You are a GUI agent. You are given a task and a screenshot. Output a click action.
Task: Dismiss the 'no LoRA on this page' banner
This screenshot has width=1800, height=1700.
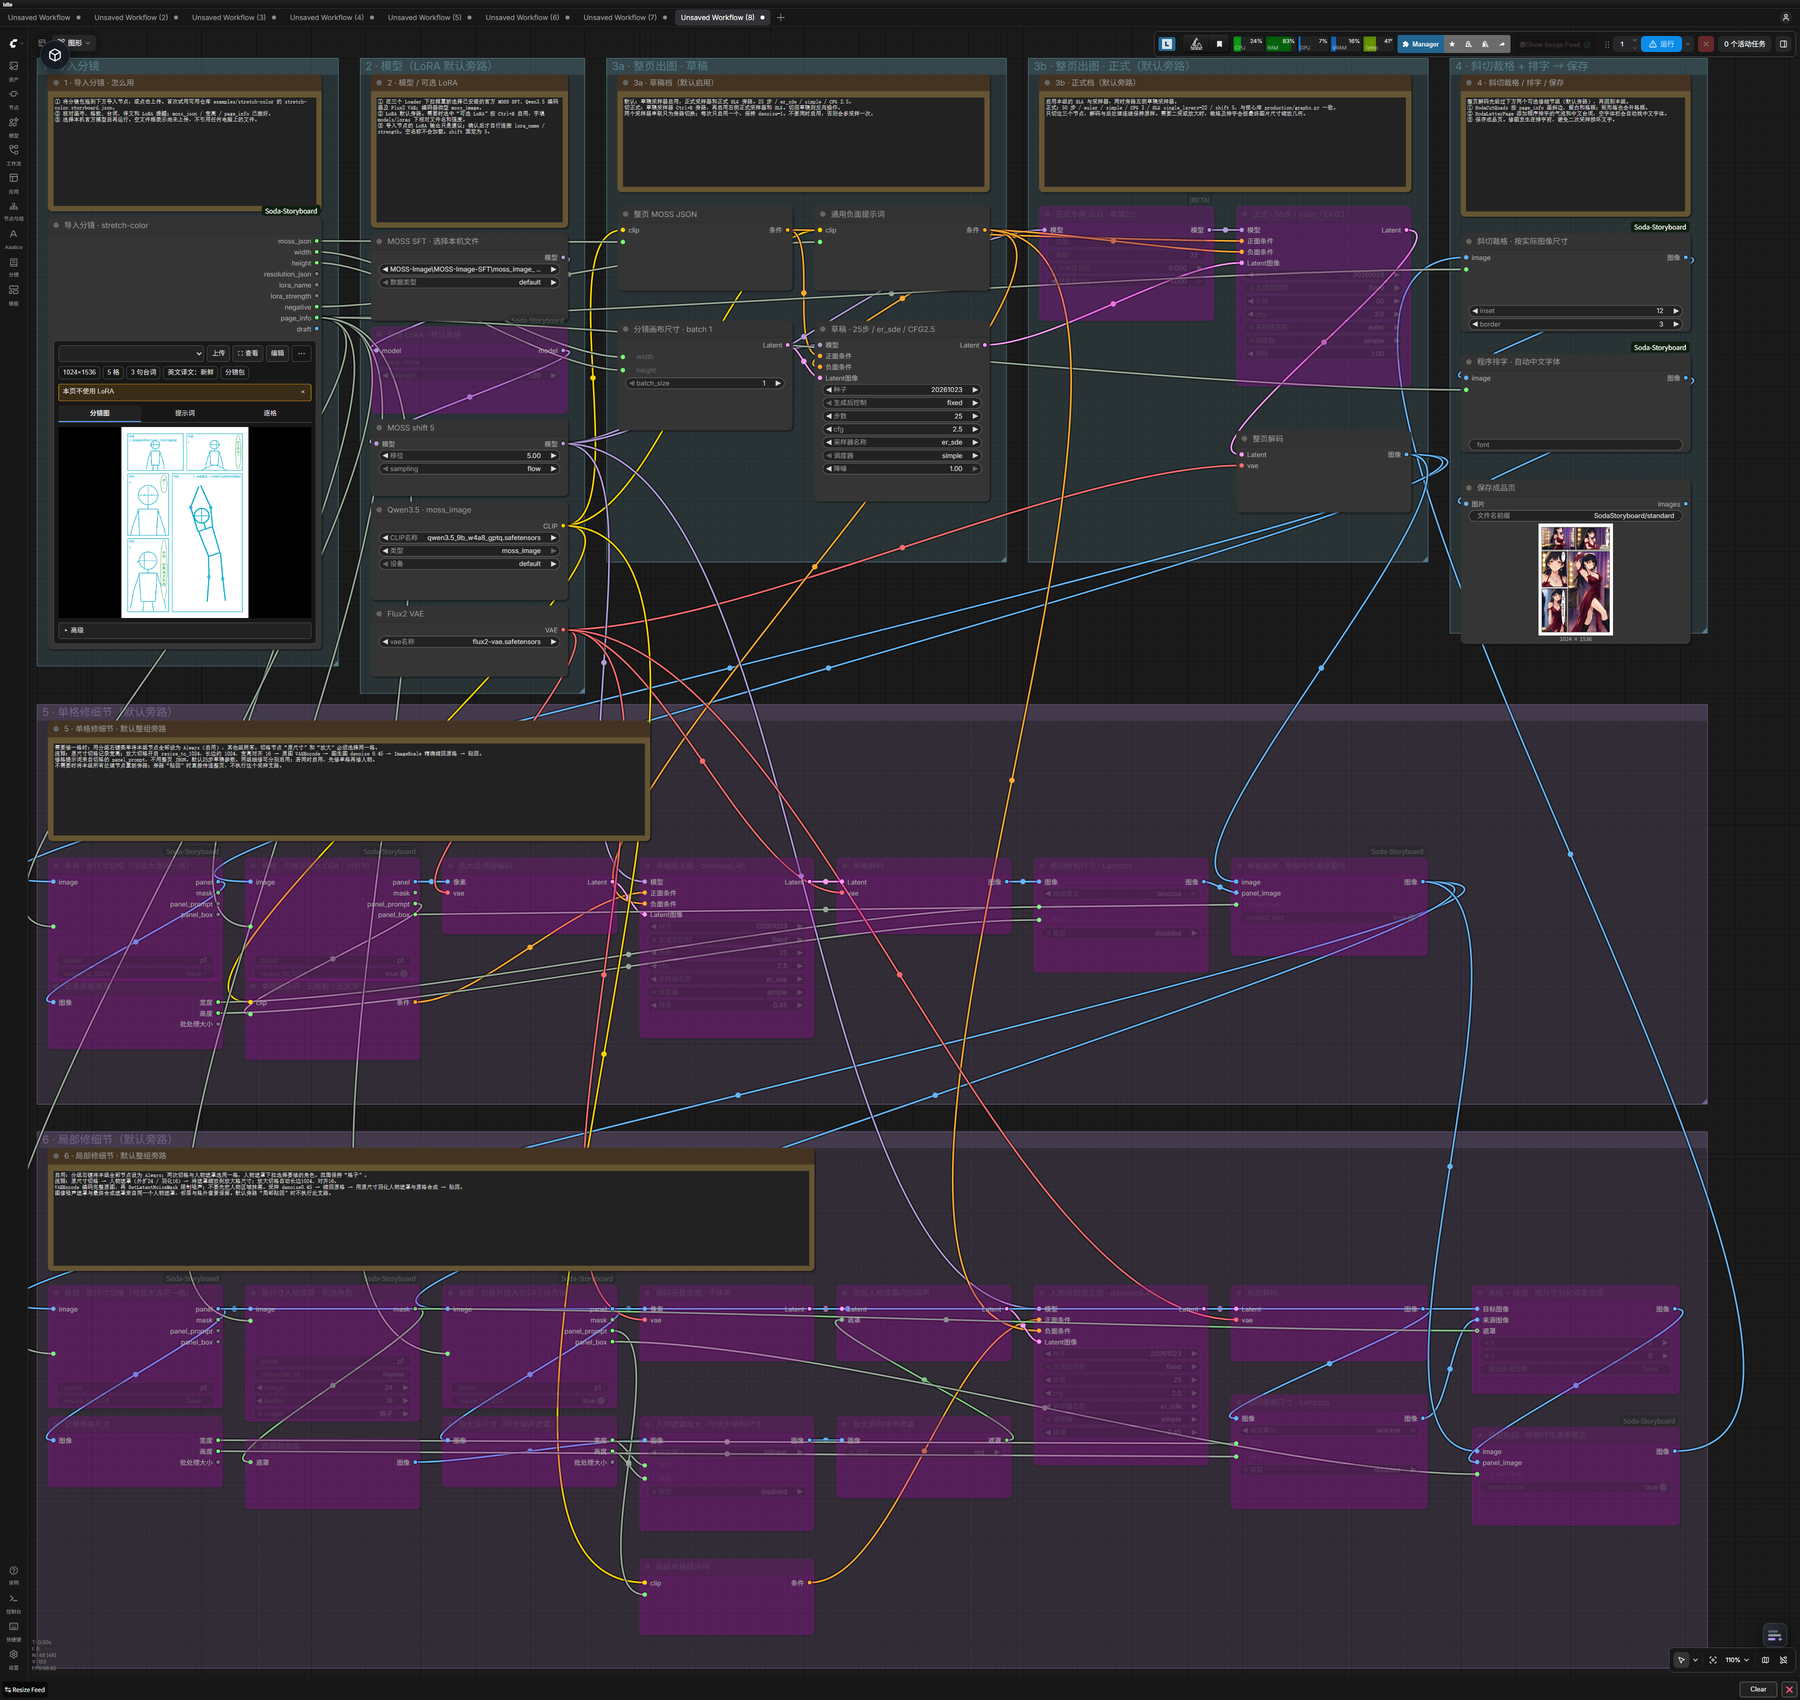coord(303,392)
